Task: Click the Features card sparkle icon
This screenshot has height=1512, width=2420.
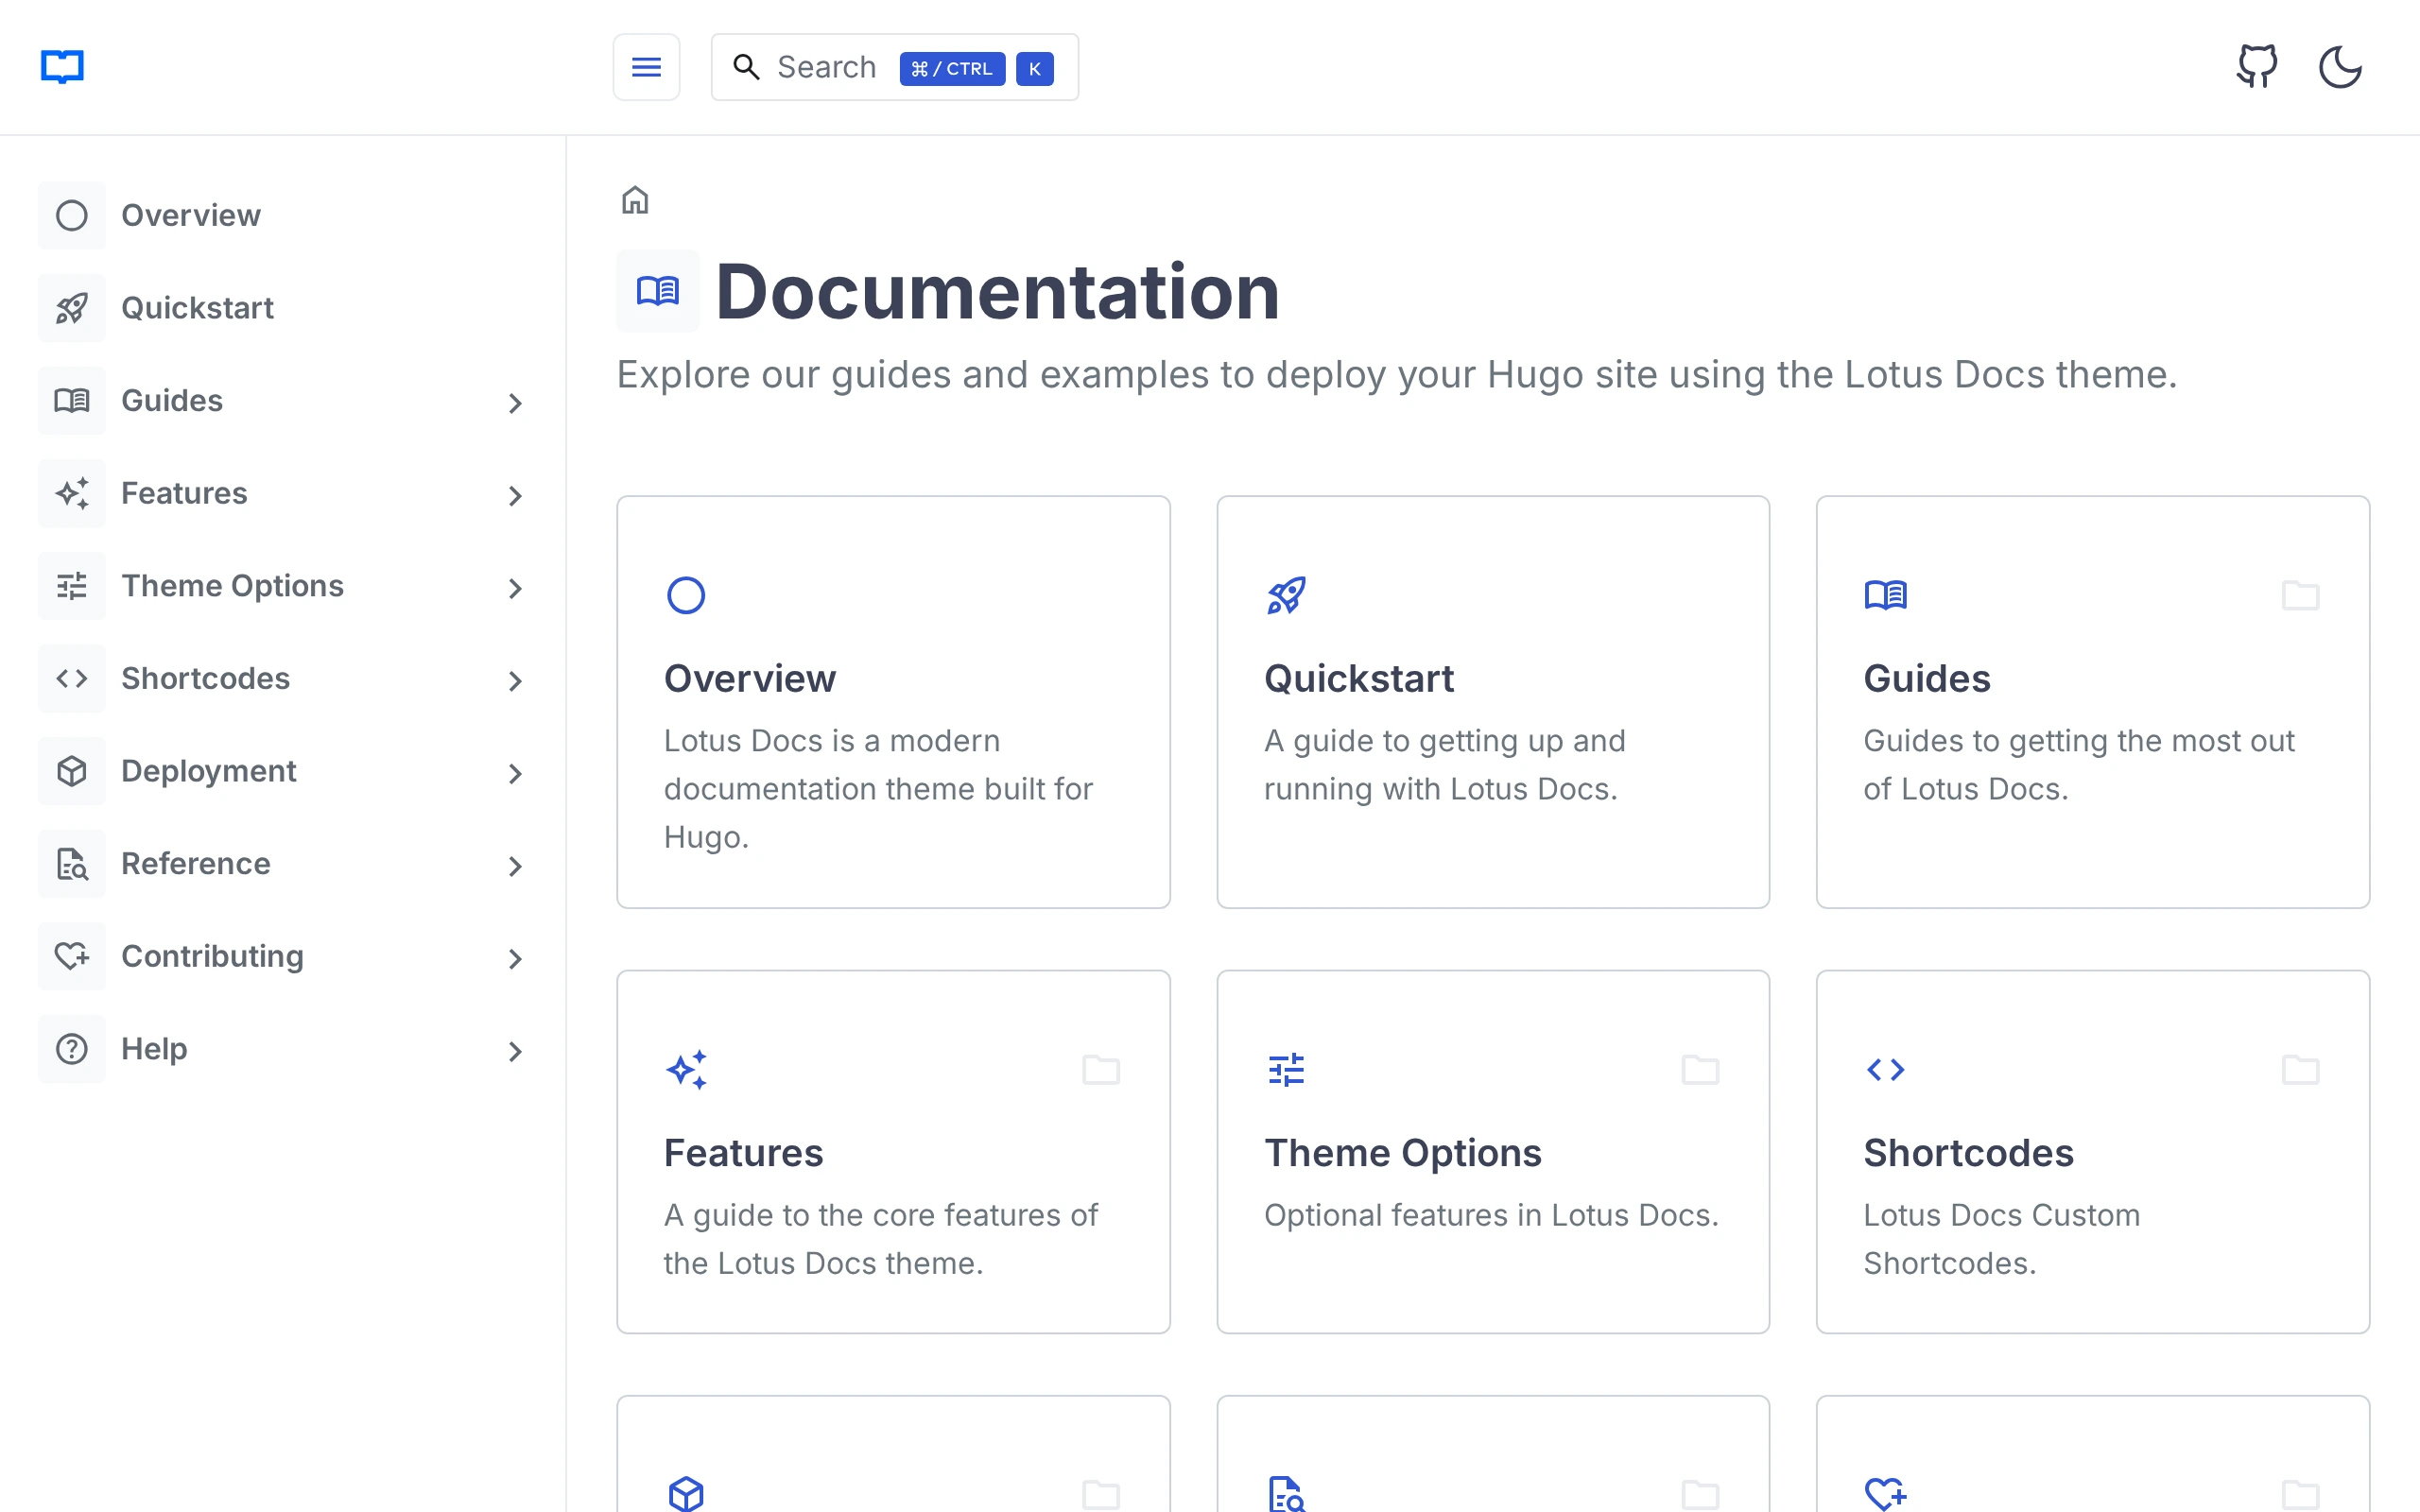Action: 686,1069
